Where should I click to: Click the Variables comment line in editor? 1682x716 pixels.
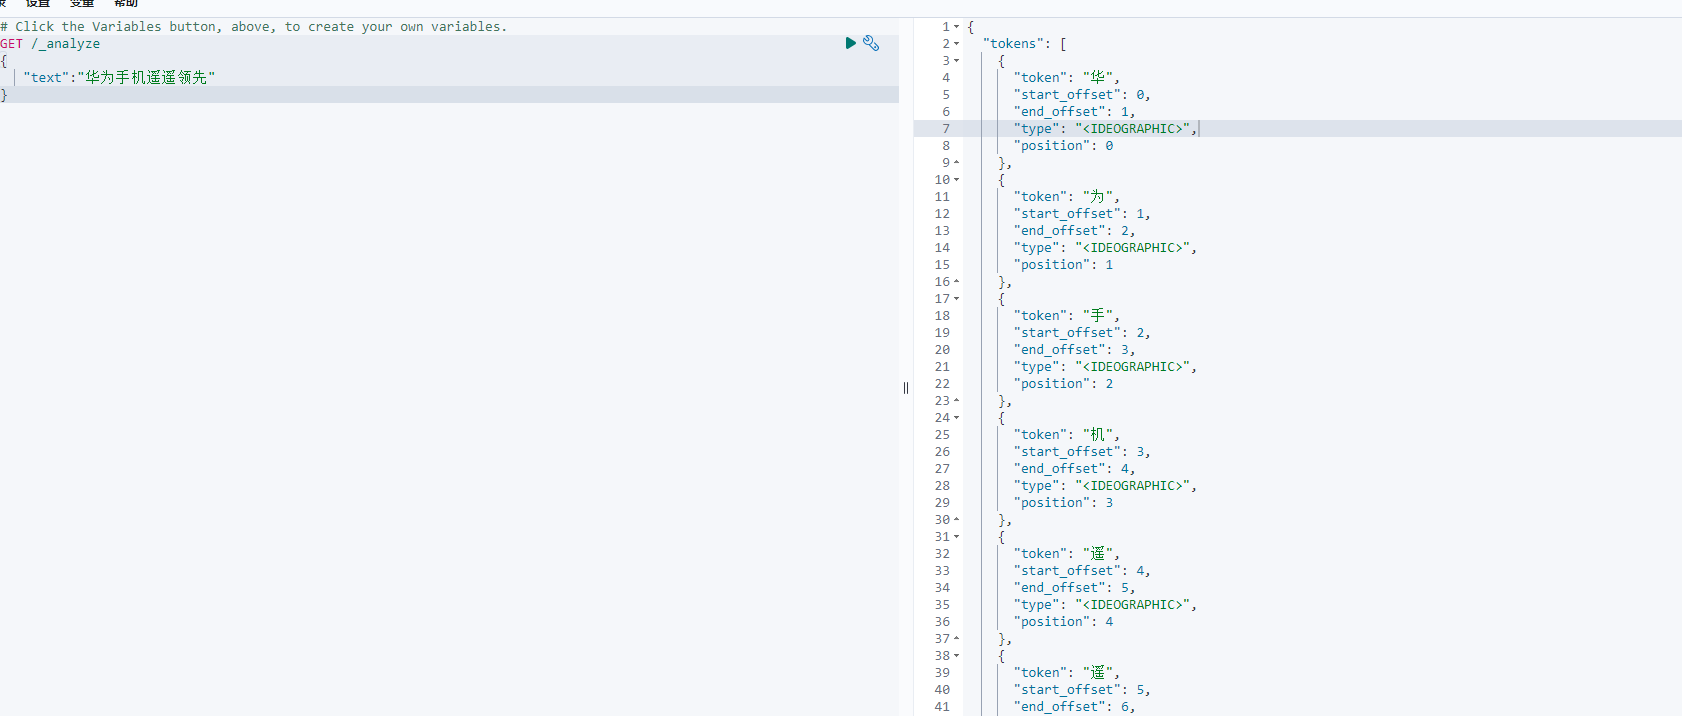pyautogui.click(x=254, y=27)
